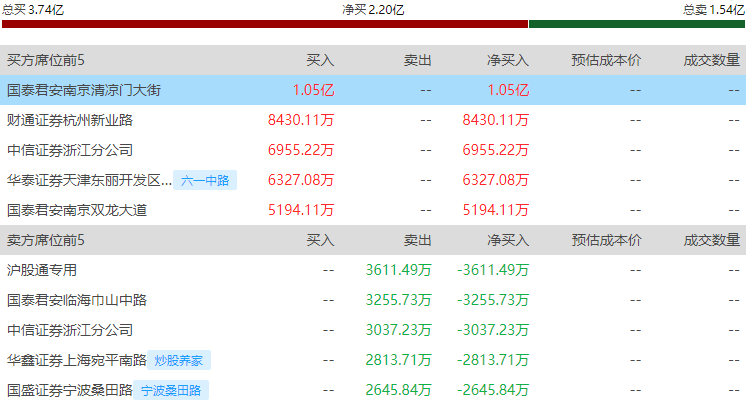Click 总卖 1.54亿 label
The width and height of the screenshot is (746, 406).
pos(714,10)
